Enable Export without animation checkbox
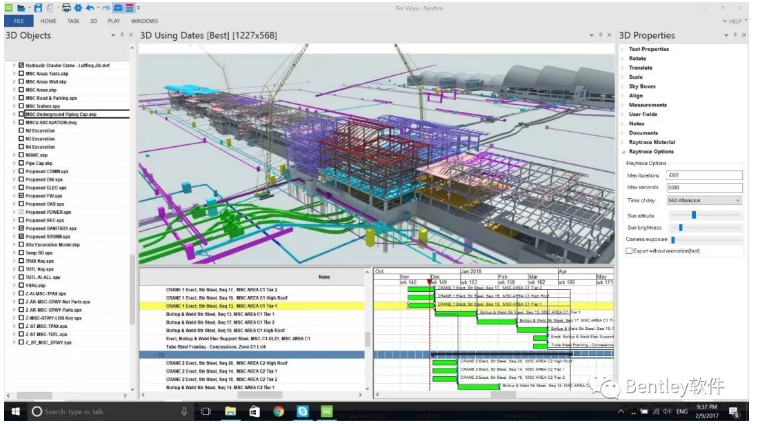Screen dimensions: 757x424 (x=629, y=251)
